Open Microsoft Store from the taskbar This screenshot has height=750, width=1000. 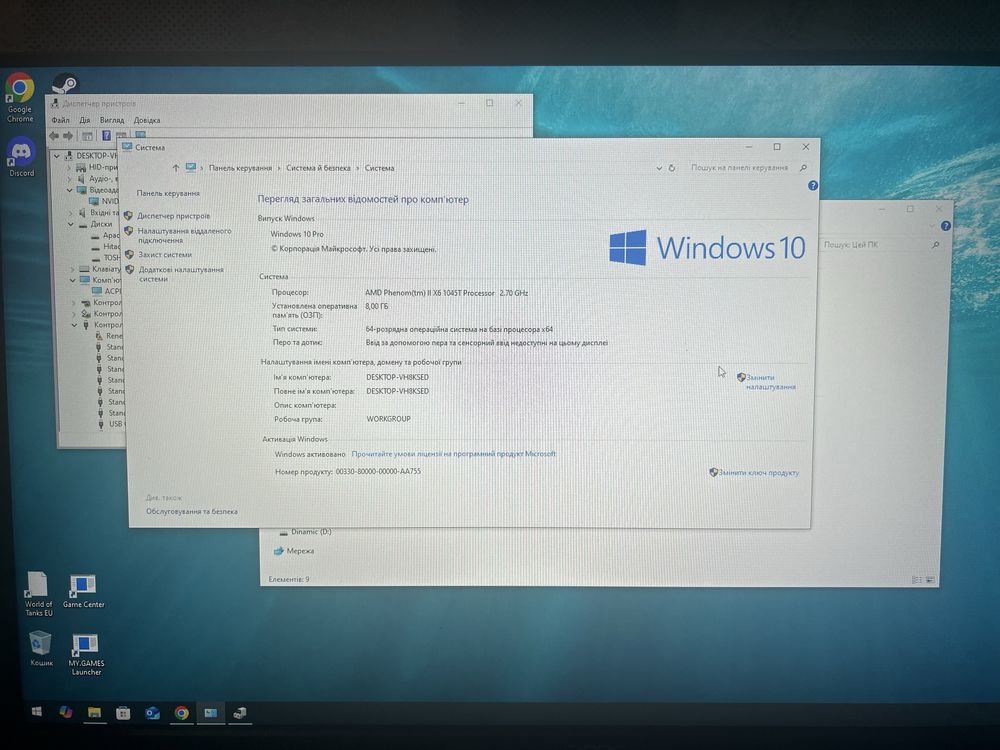point(123,713)
